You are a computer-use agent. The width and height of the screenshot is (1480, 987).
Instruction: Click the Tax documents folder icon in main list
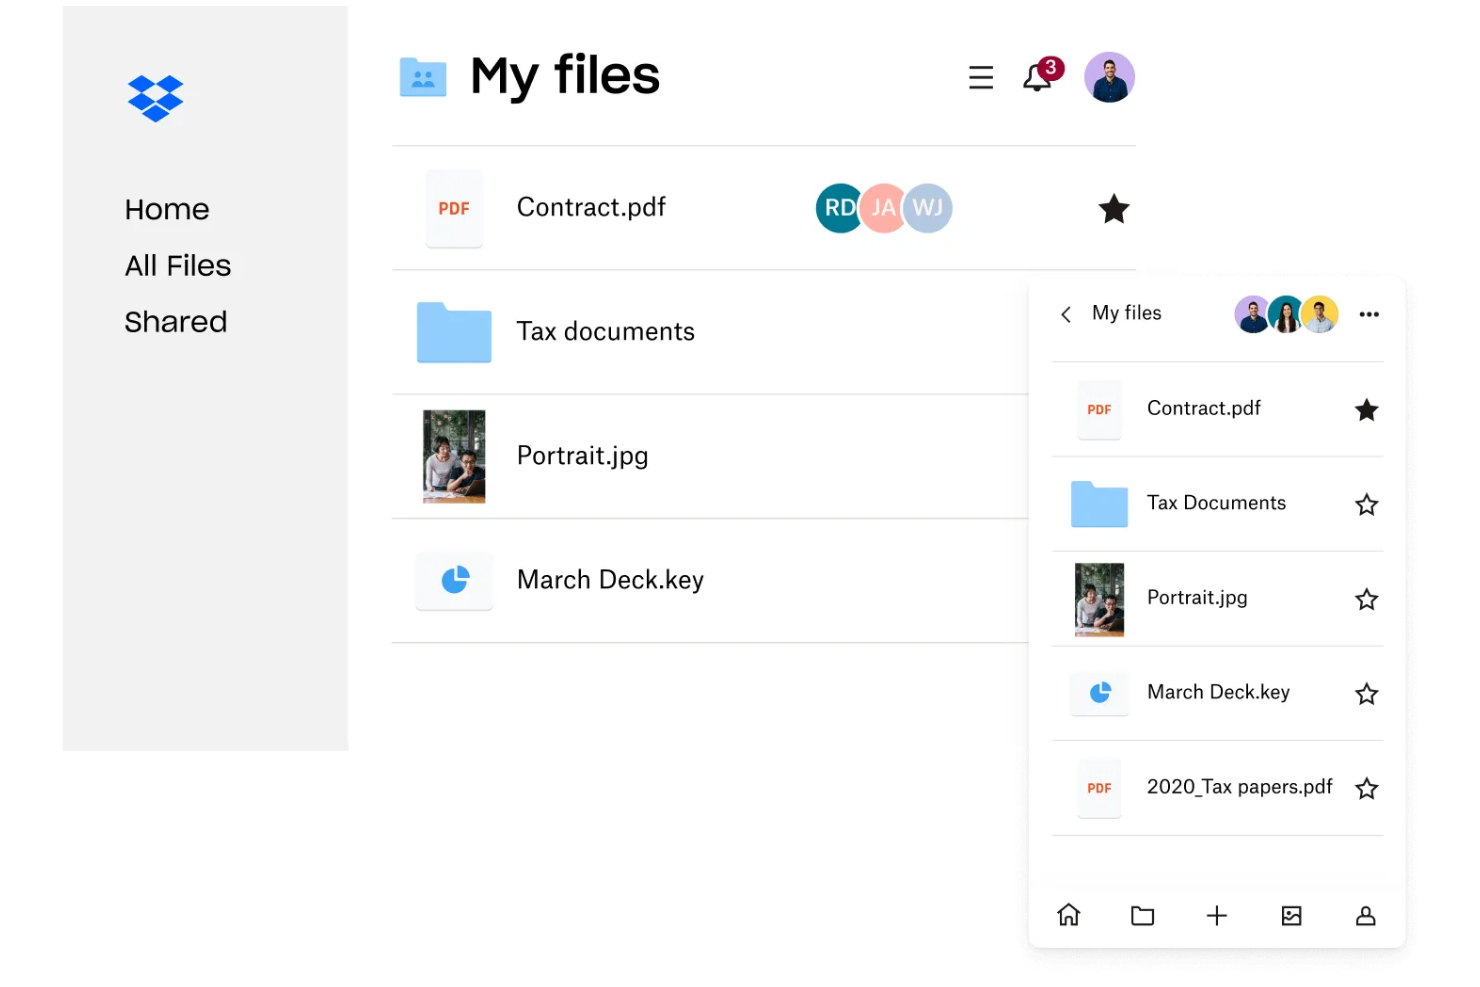pos(454,332)
